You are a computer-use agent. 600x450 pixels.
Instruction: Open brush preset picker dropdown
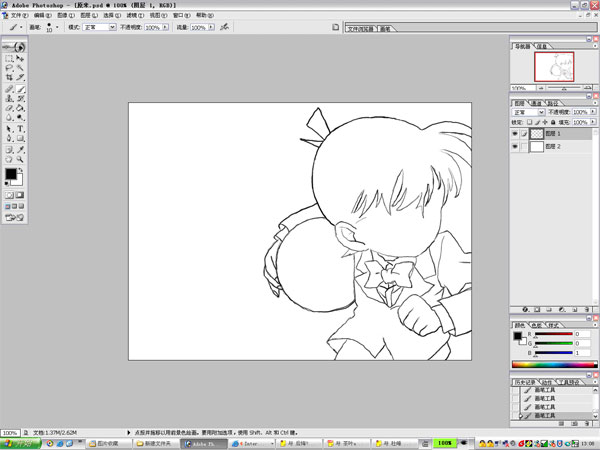click(57, 27)
